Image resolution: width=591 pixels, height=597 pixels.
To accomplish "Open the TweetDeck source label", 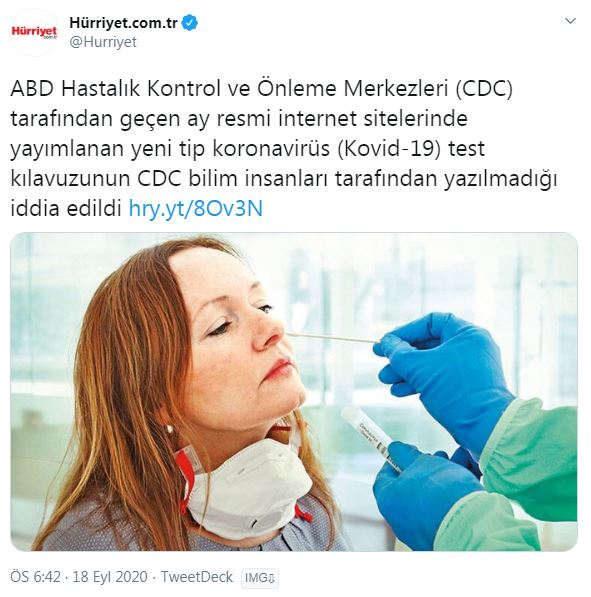I will pos(197,577).
